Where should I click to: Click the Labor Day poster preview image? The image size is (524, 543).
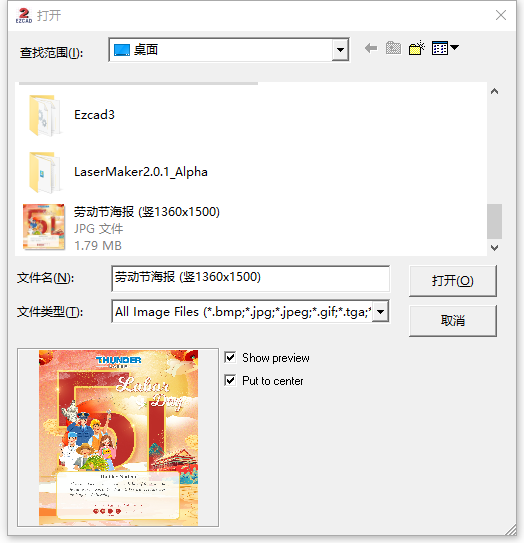(118, 437)
